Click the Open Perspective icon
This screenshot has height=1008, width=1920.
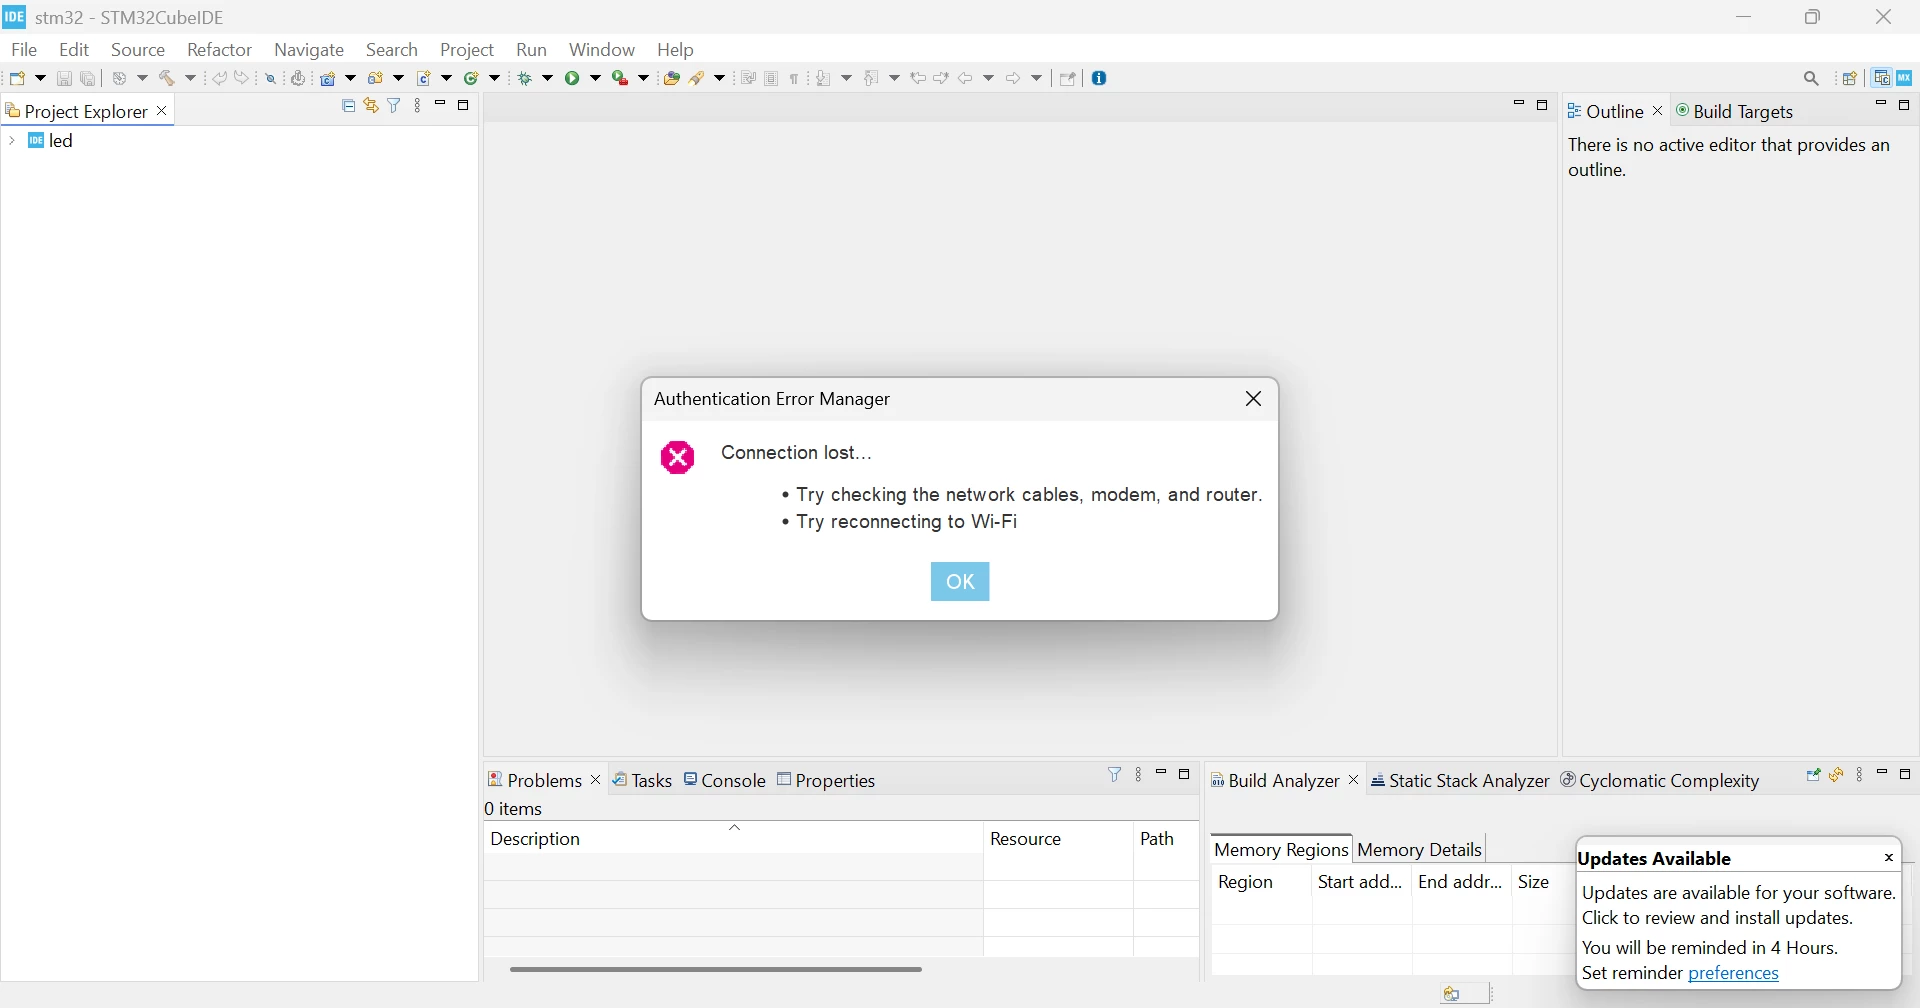pos(1851,79)
